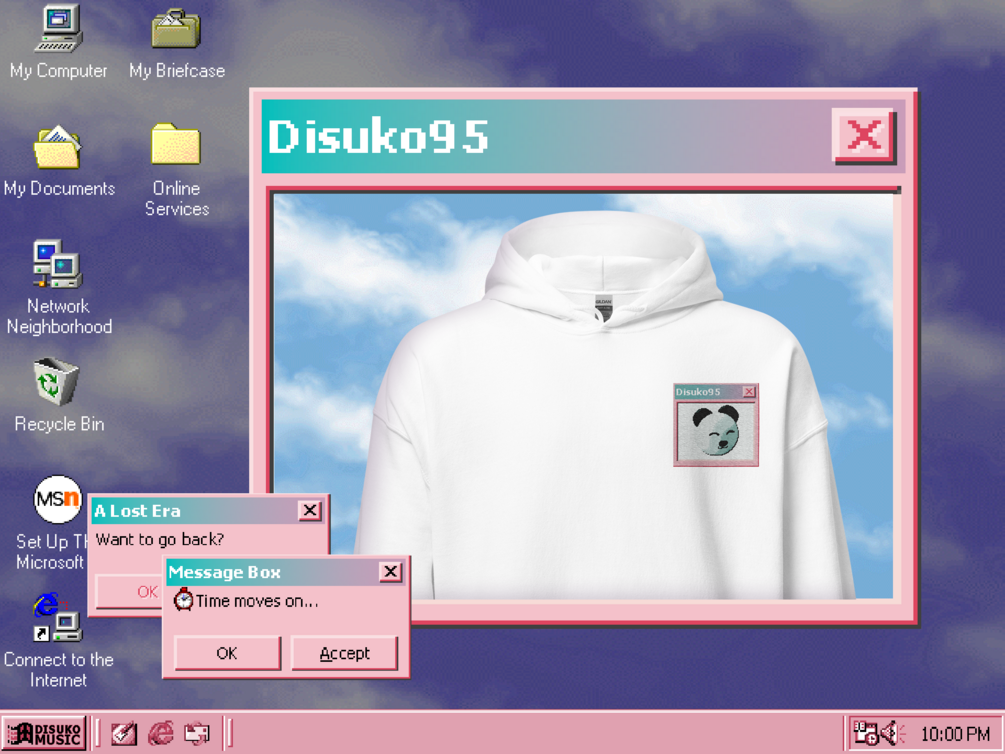Choose Accept in the Message Box
The height and width of the screenshot is (754, 1005).
(344, 653)
